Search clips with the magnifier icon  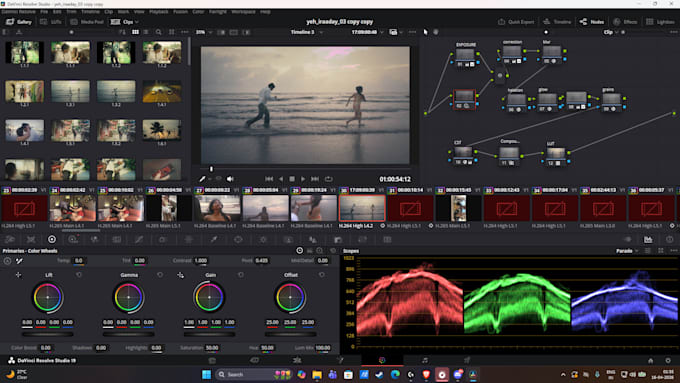click(159, 32)
